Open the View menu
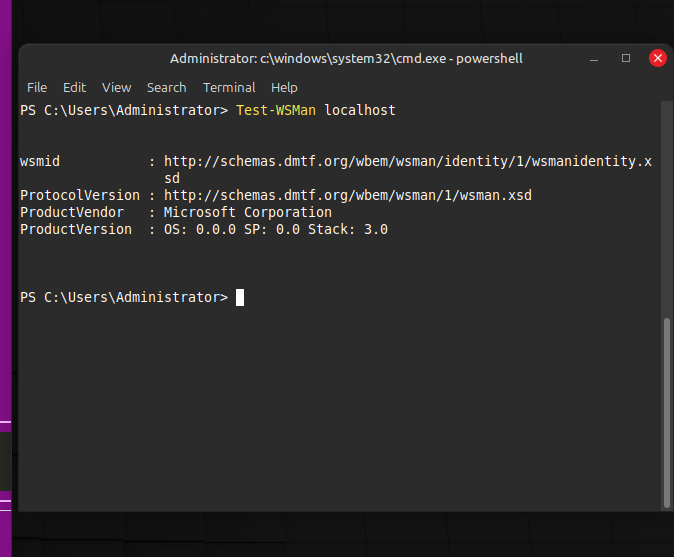This screenshot has height=557, width=674. [116, 87]
